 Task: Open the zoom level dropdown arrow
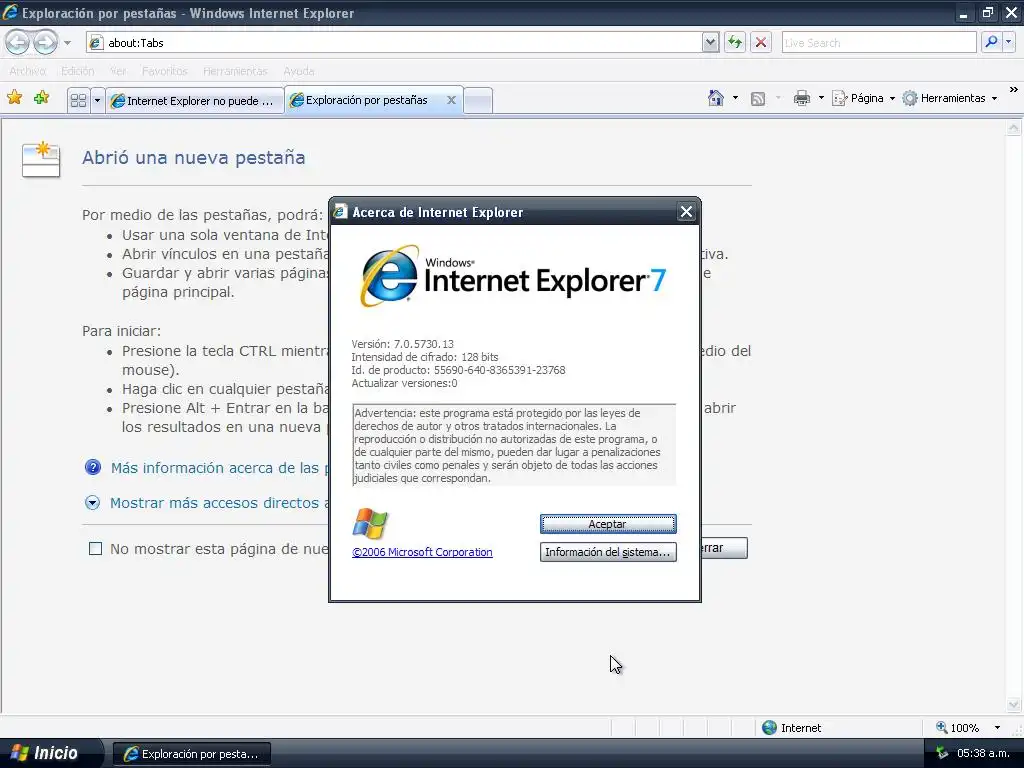pyautogui.click(x=997, y=728)
